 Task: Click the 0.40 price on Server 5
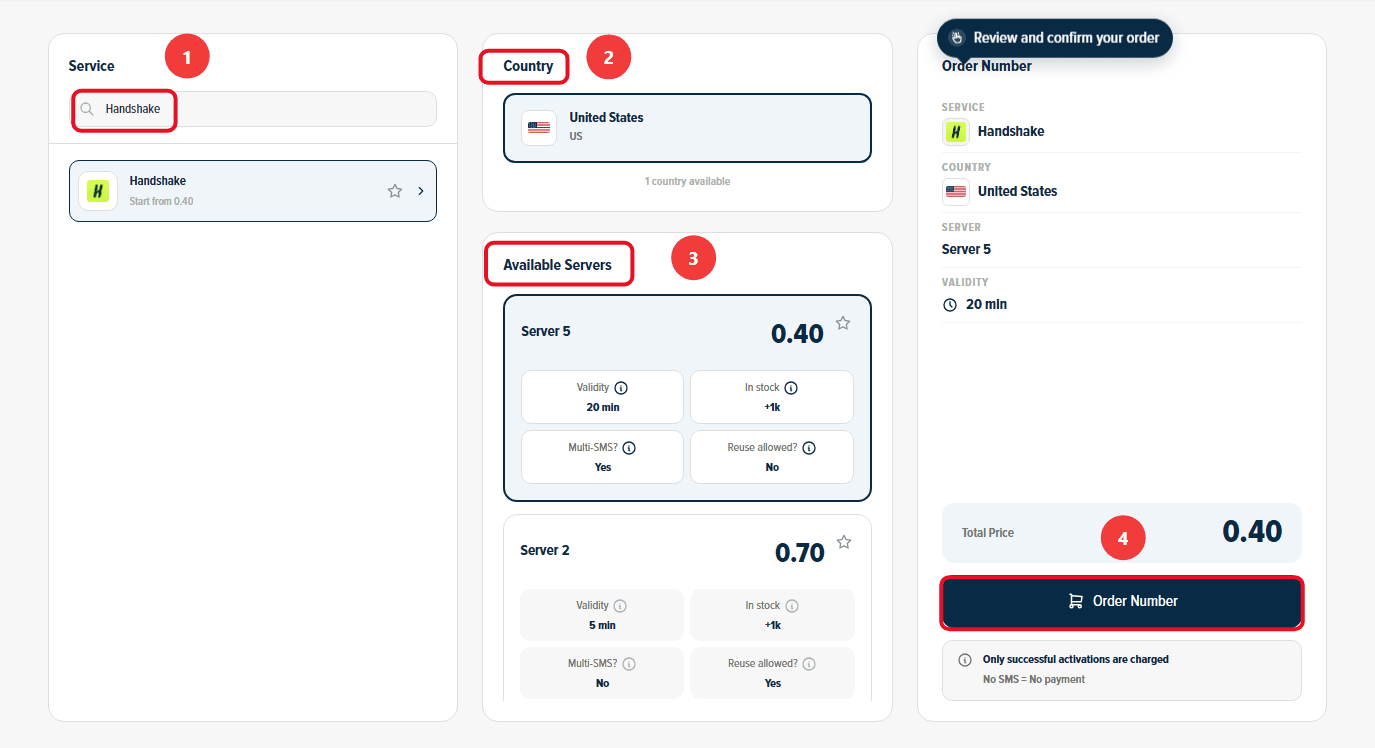pyautogui.click(x=797, y=334)
